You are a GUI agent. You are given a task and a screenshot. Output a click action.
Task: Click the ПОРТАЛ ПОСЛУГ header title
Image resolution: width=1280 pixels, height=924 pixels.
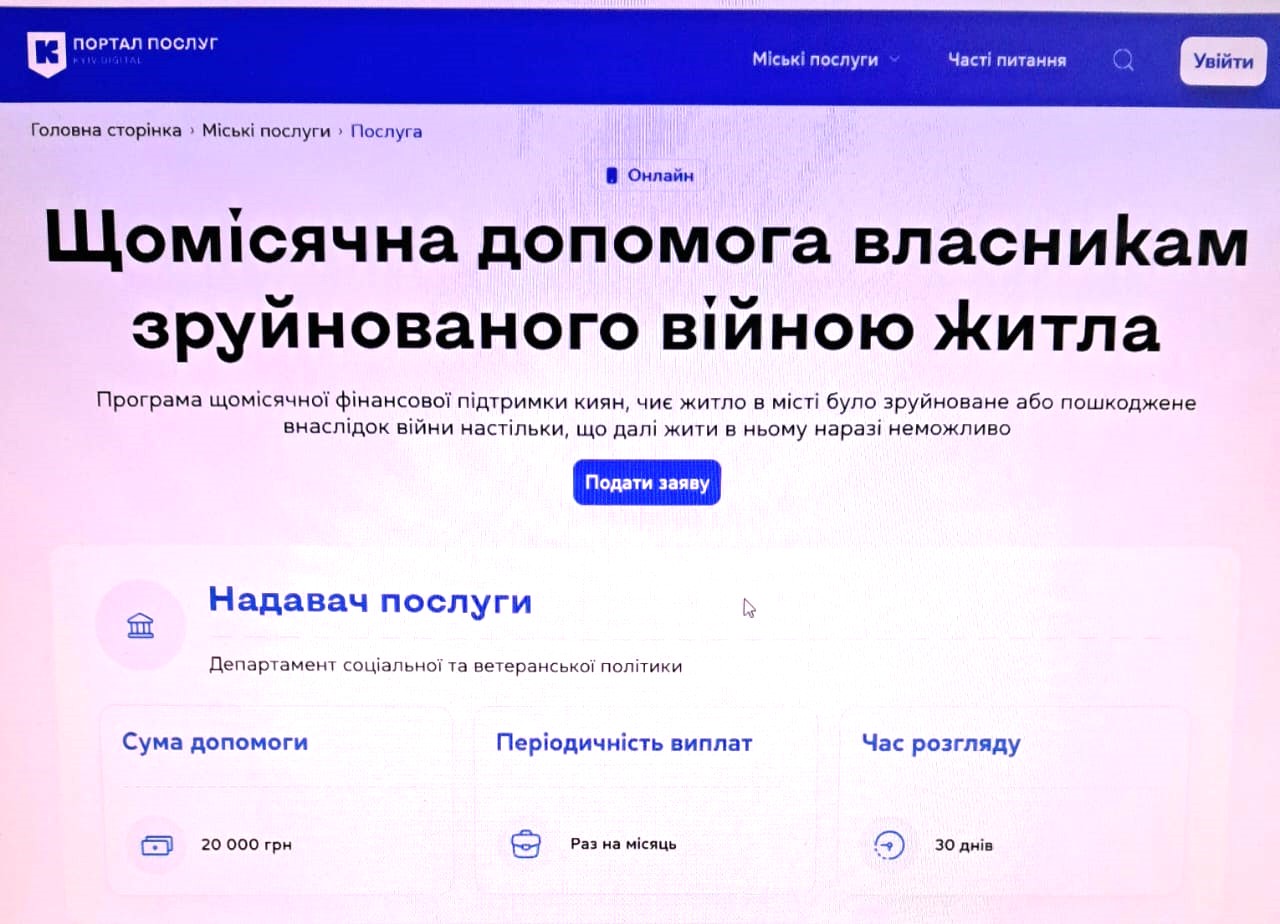145,44
